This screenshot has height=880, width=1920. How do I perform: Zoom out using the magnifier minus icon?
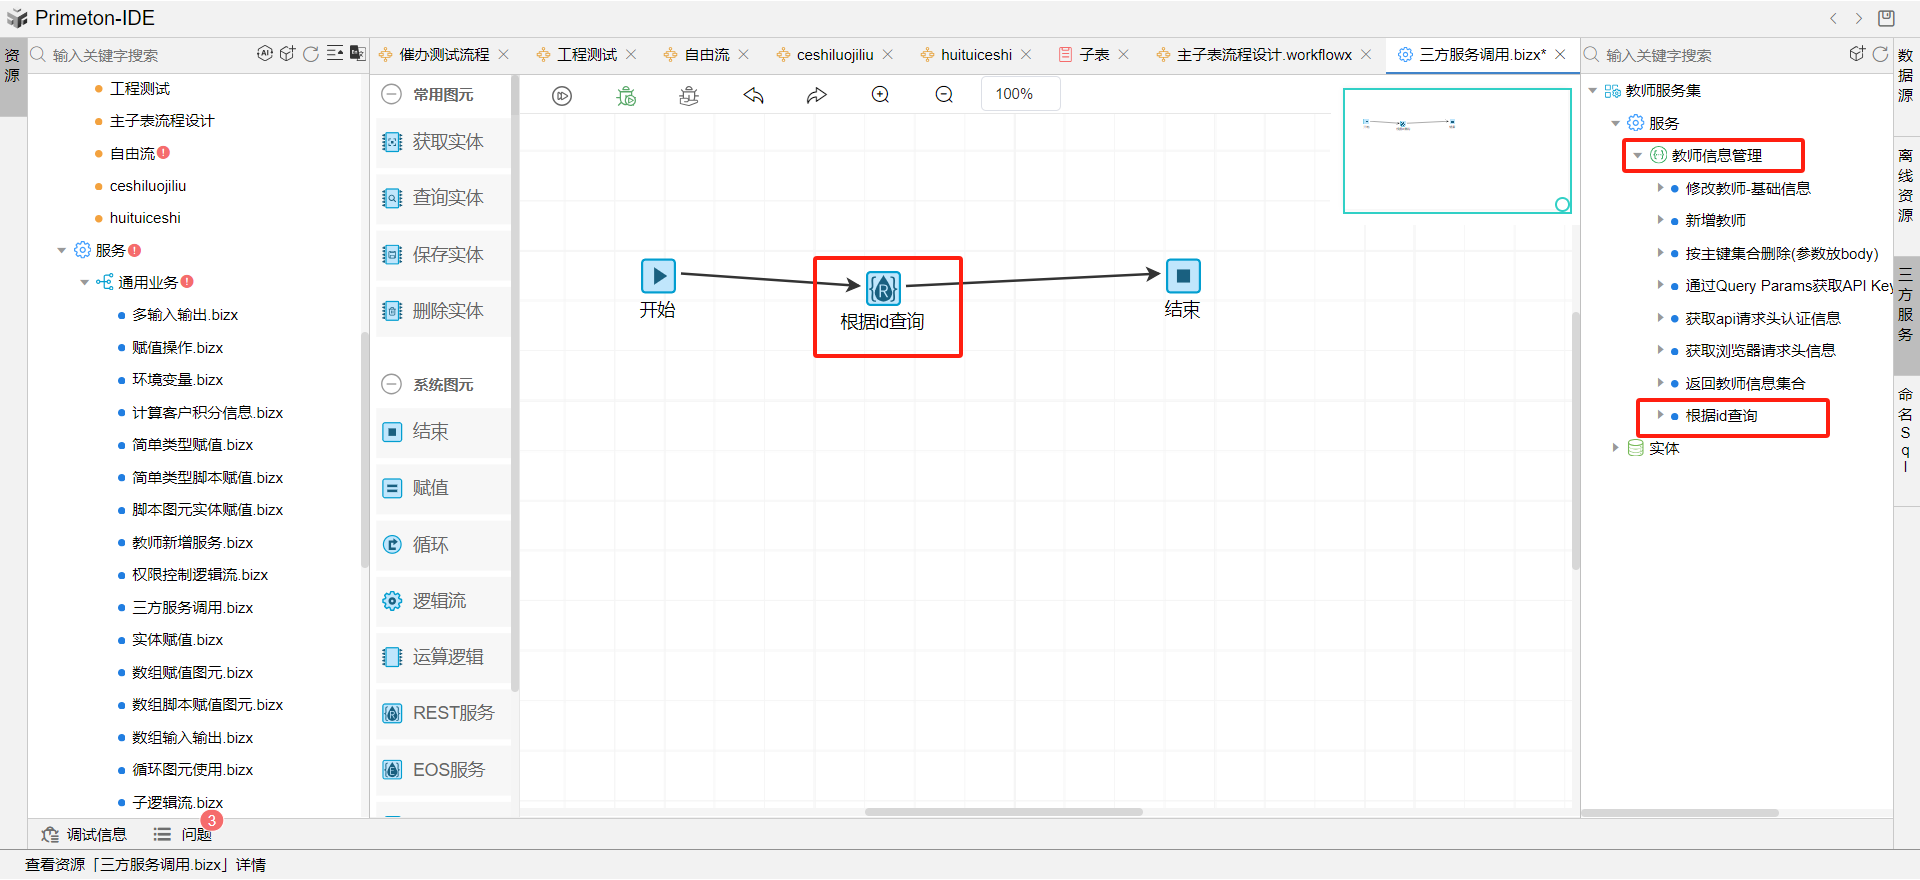click(944, 95)
